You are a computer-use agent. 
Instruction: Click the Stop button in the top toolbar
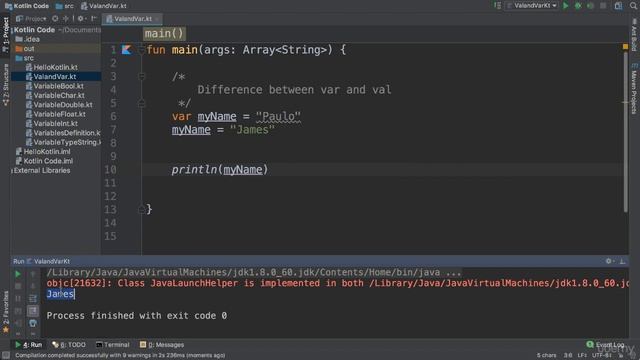(603, 6)
